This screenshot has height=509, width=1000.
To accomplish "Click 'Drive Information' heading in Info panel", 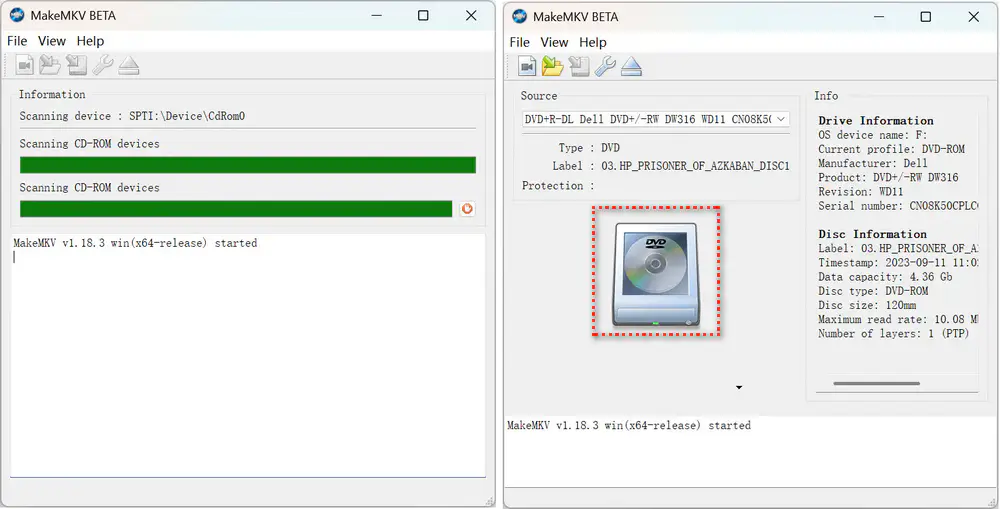I will 876,121.
